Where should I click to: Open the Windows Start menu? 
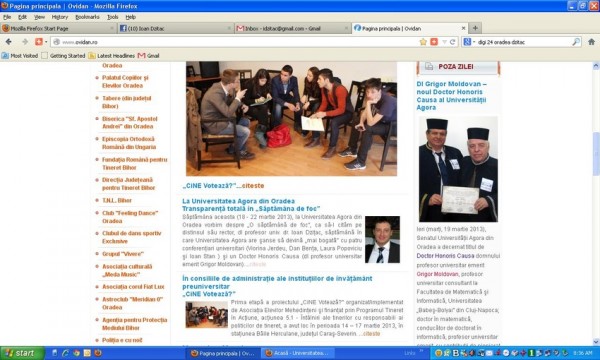22,353
